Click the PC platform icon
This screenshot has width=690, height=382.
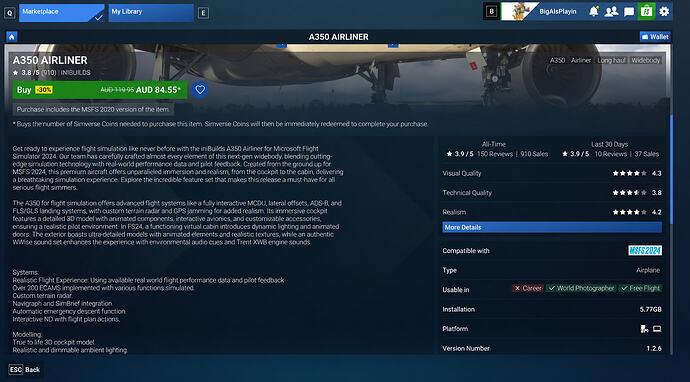(657, 329)
